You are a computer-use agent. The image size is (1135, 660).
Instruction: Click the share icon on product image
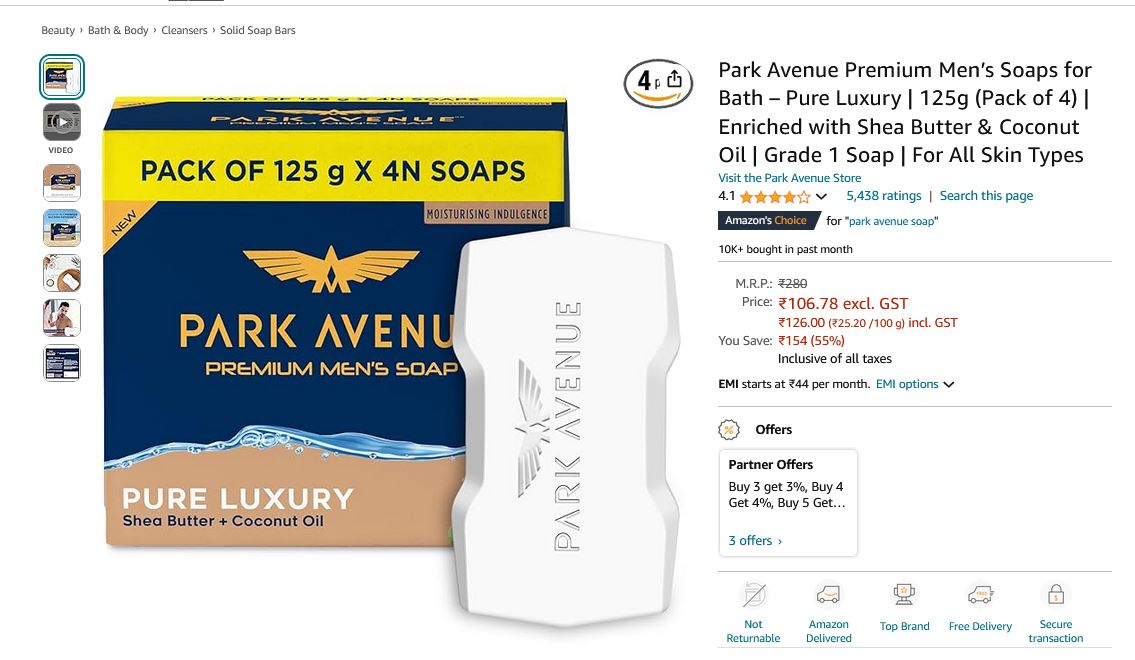pos(674,78)
